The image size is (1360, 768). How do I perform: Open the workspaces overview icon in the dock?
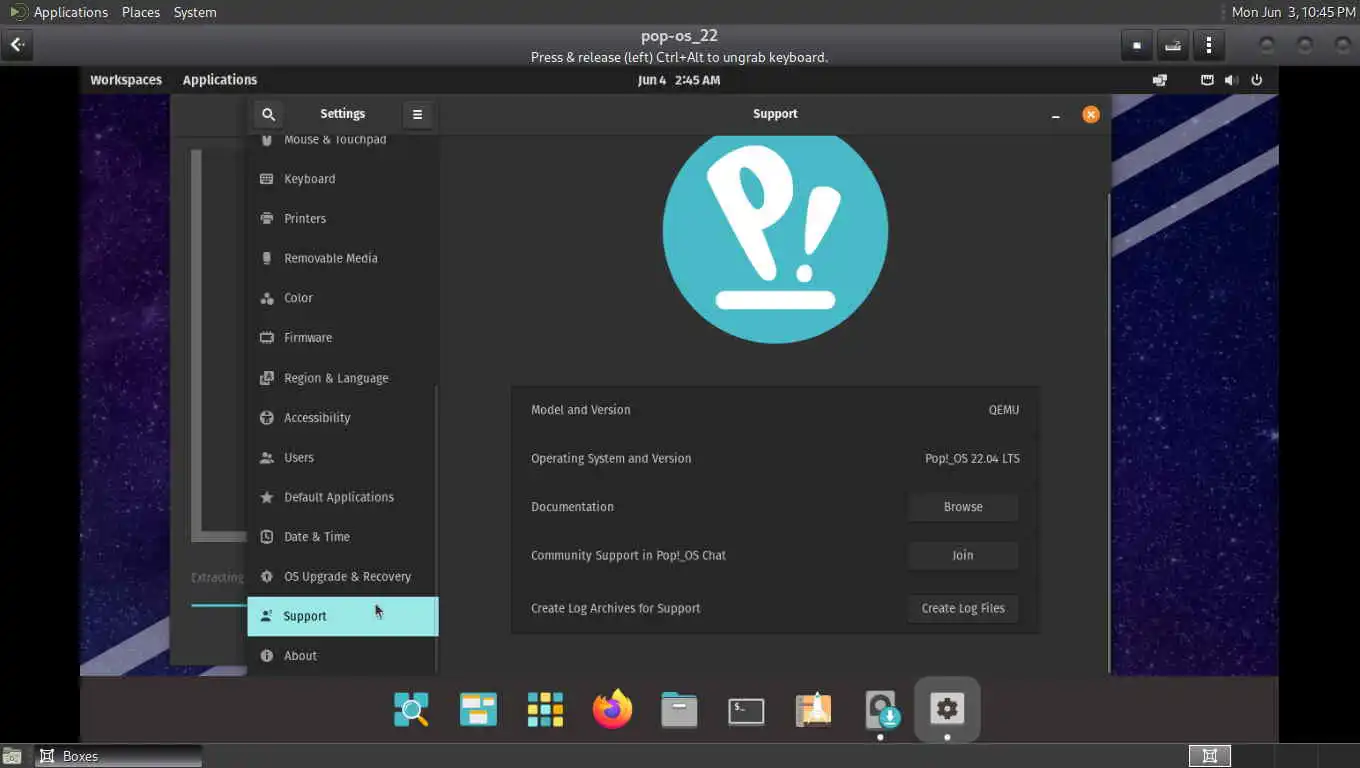tap(478, 709)
